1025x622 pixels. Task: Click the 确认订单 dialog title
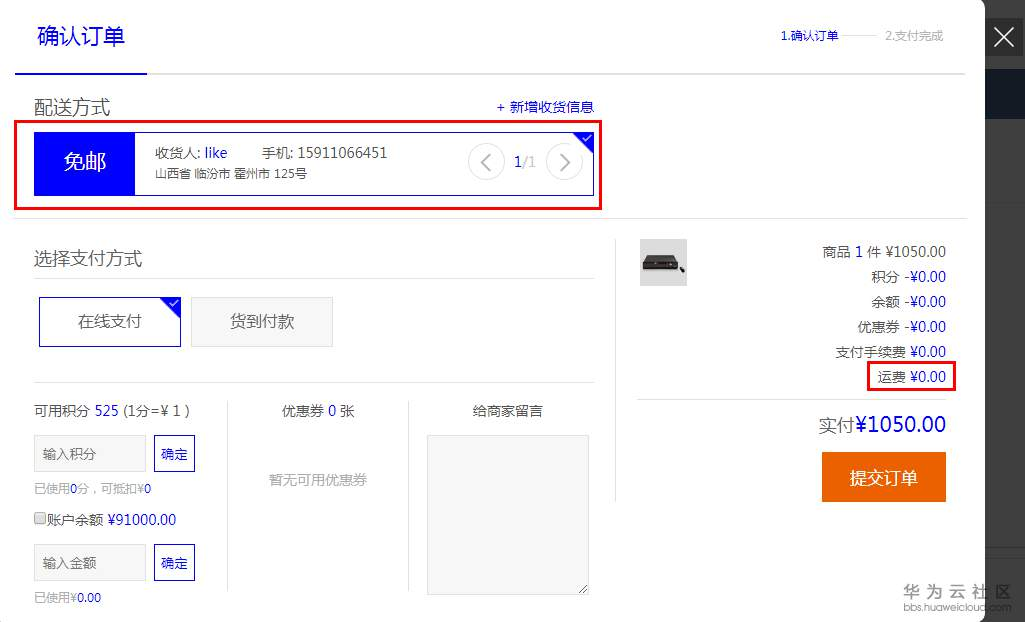(81, 36)
